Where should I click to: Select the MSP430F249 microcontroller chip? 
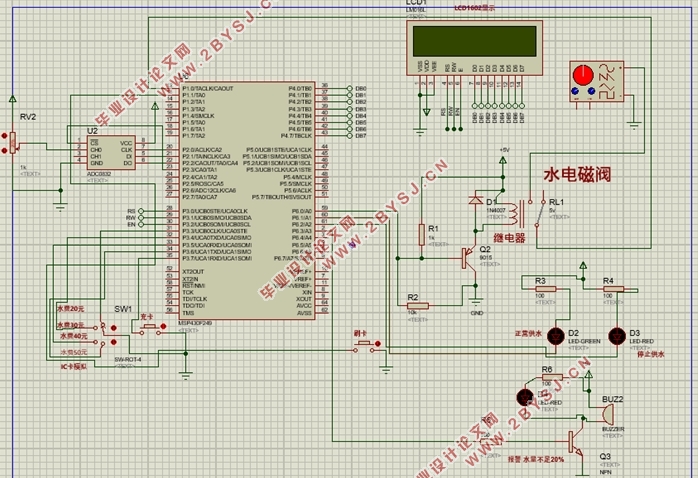click(x=247, y=201)
